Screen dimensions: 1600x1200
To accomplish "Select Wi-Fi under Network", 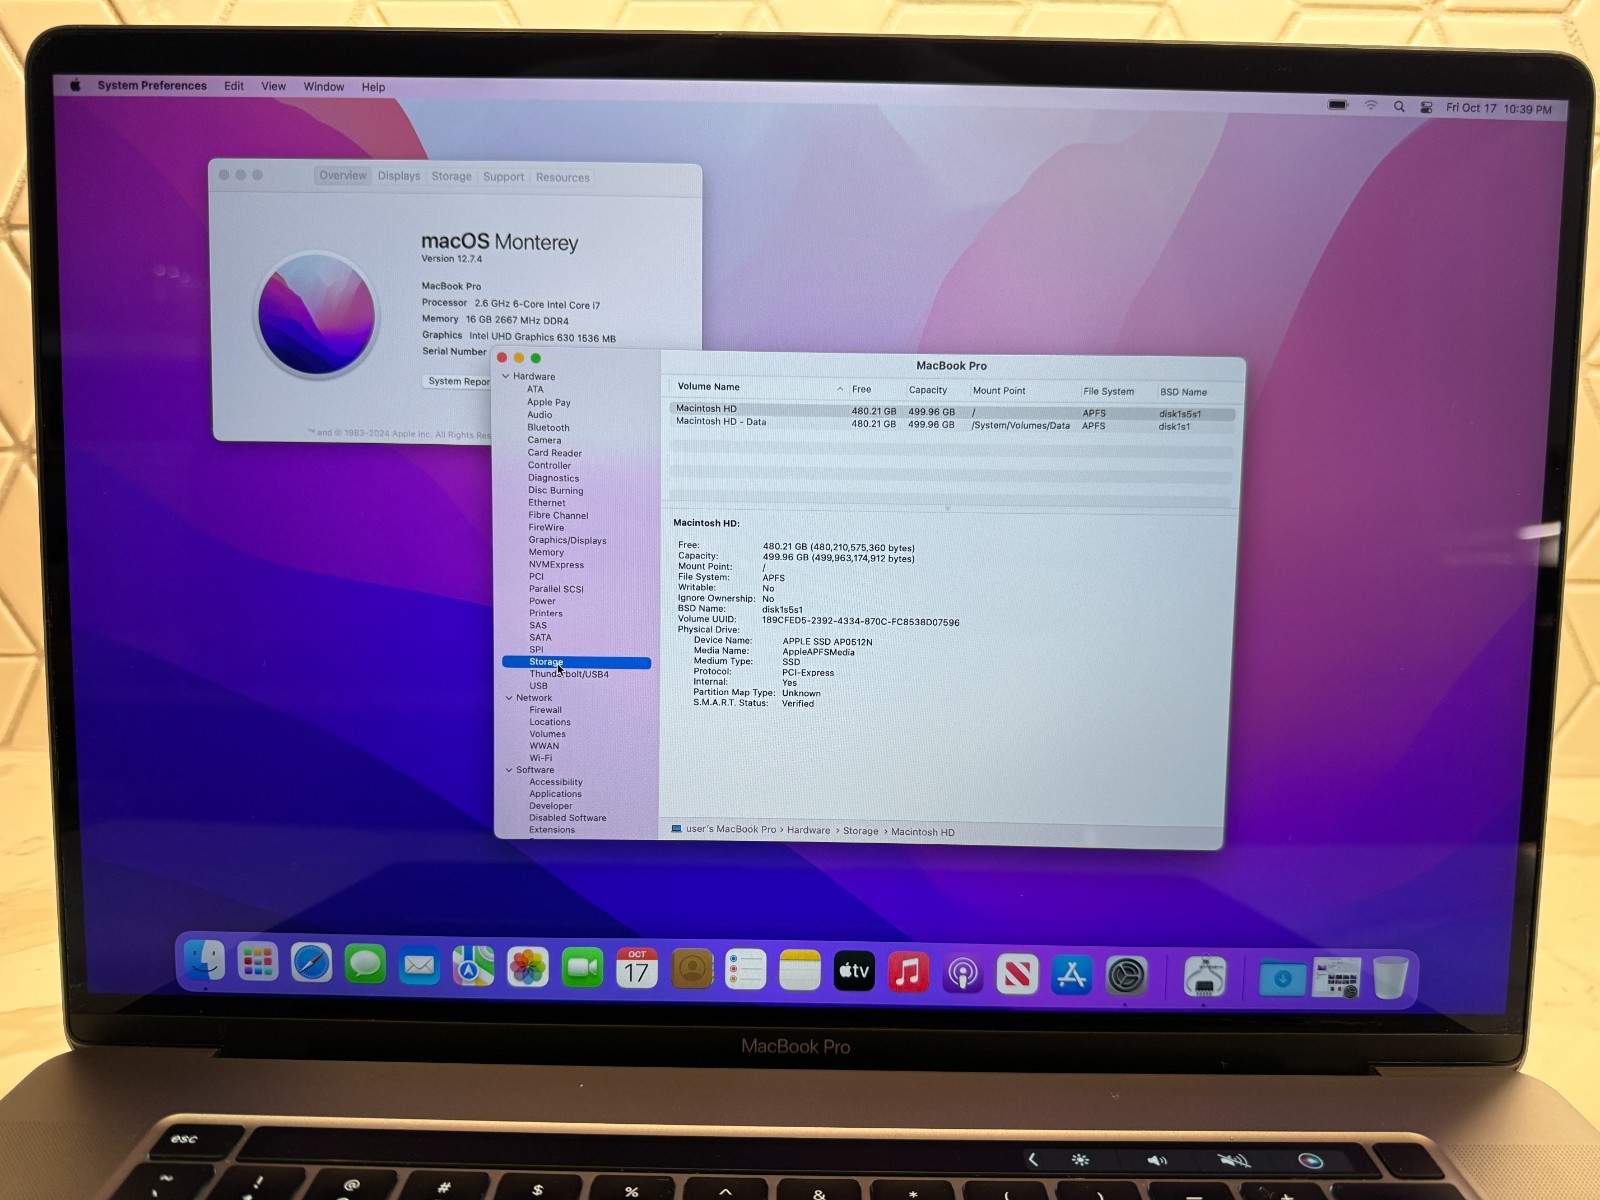I will click(x=541, y=758).
